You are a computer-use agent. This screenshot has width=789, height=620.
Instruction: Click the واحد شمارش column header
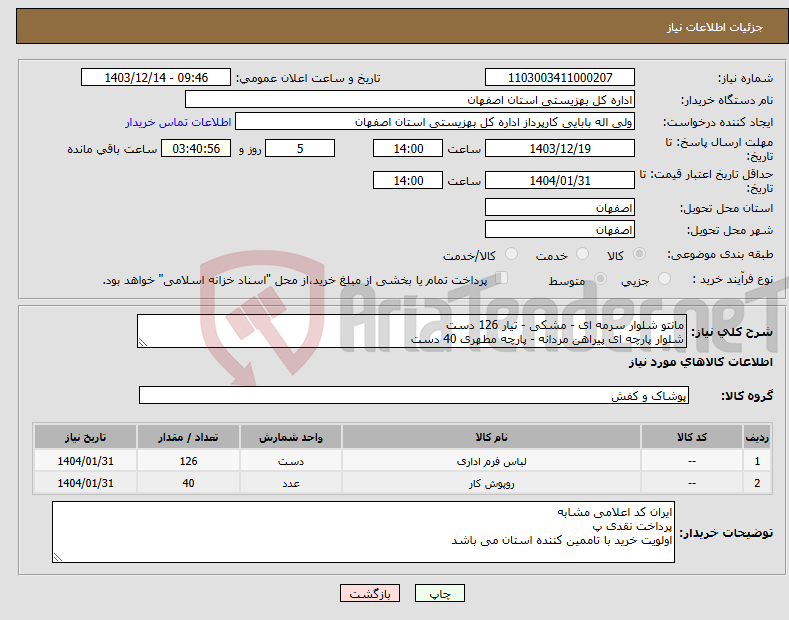click(x=291, y=437)
